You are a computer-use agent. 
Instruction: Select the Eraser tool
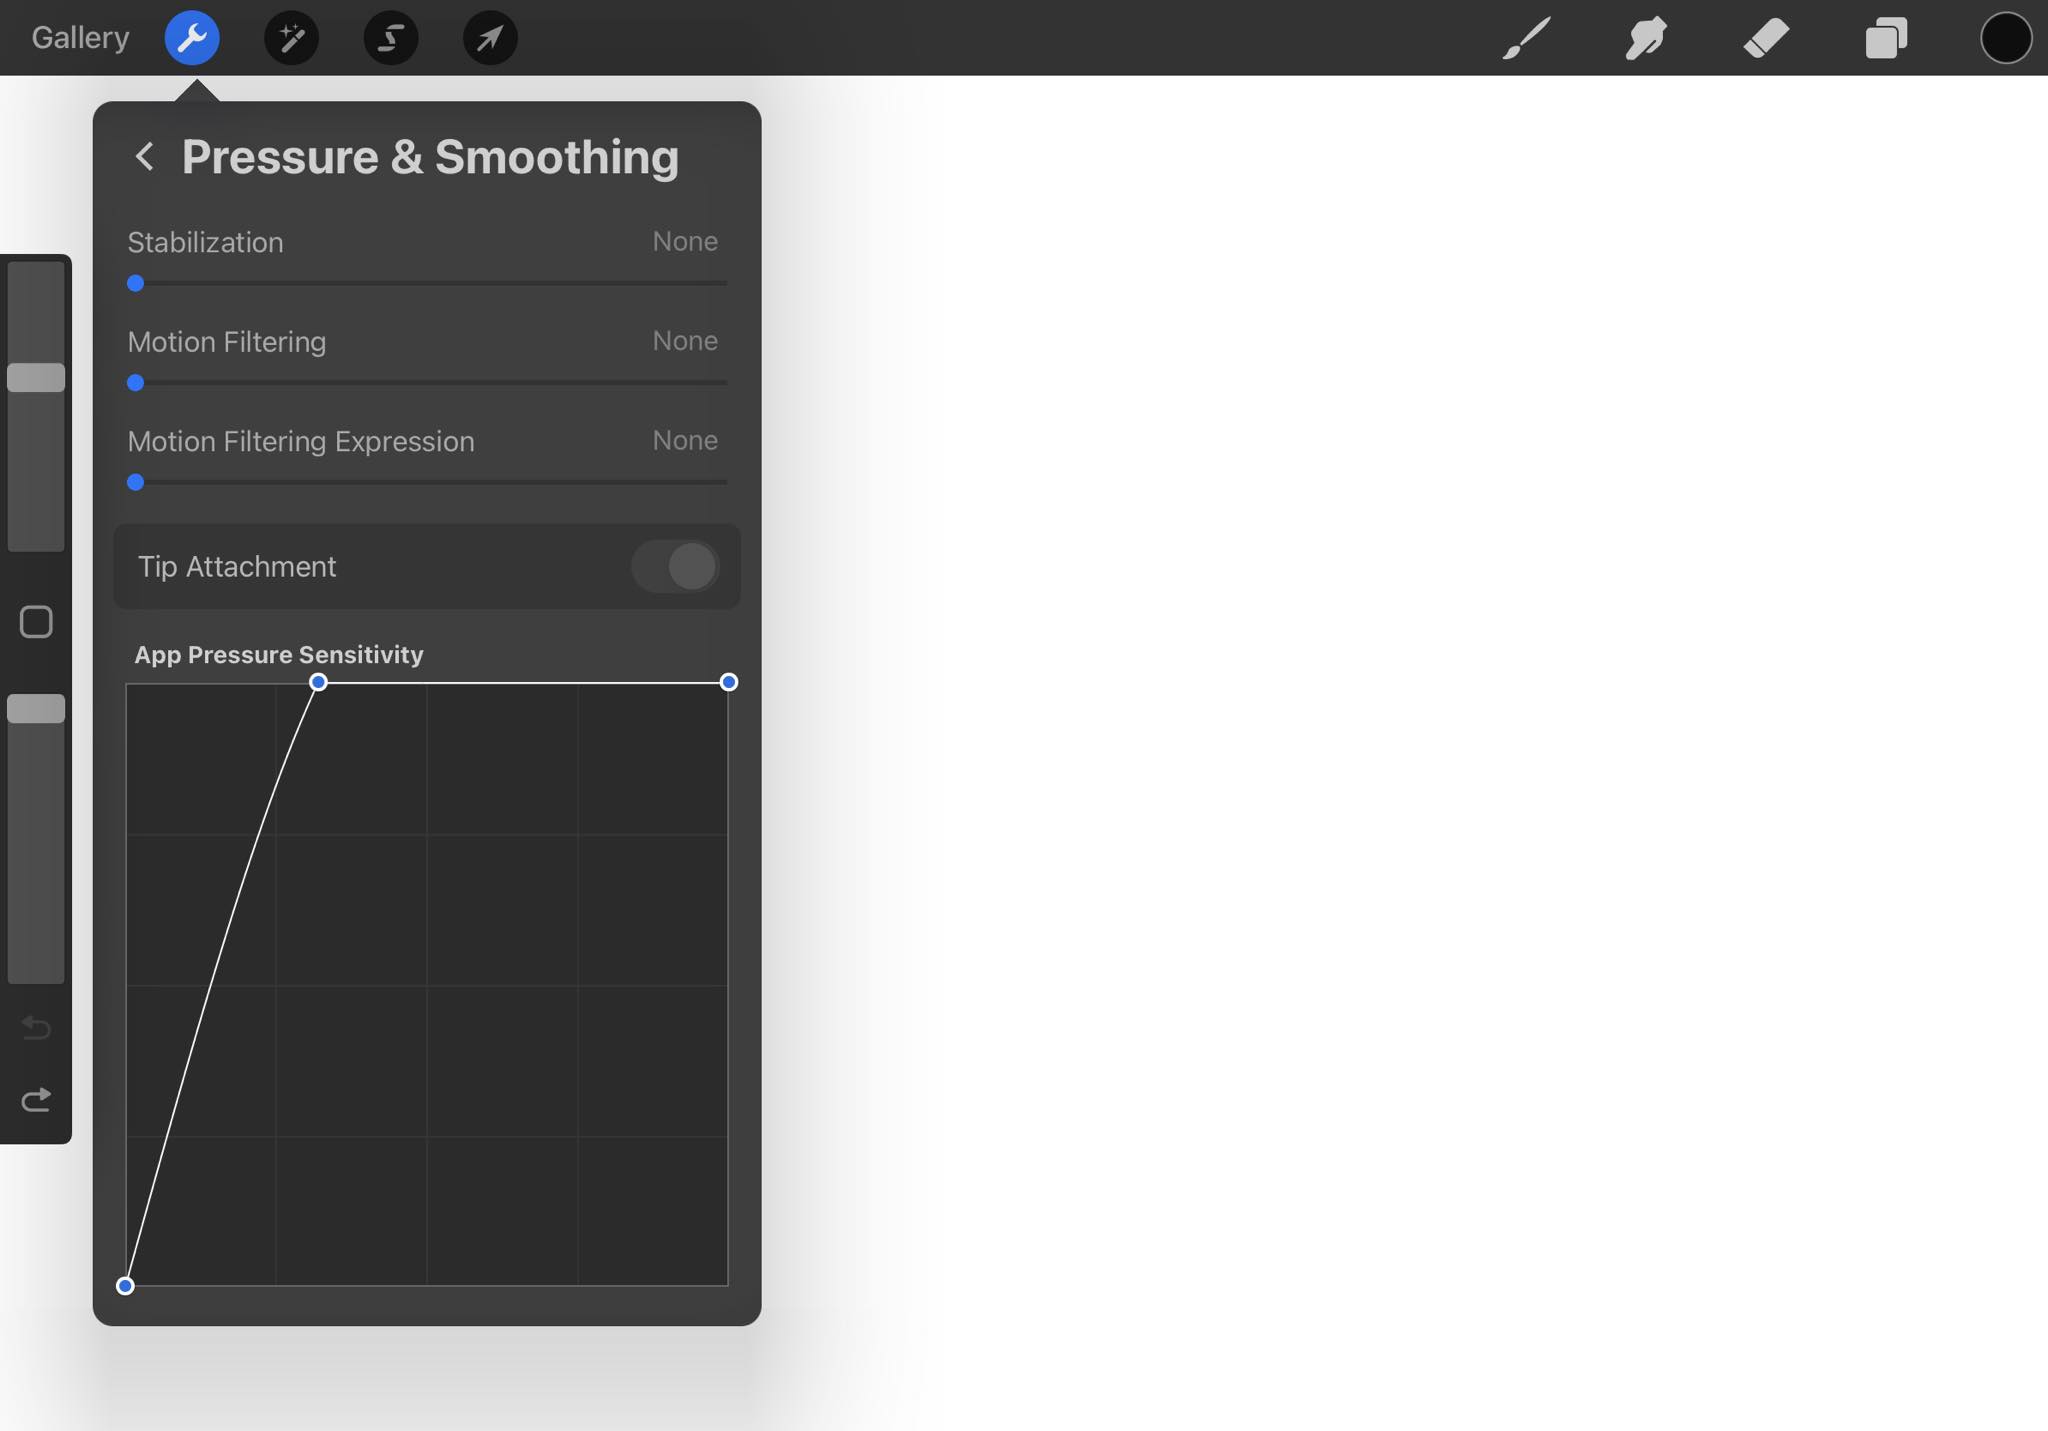[1767, 37]
